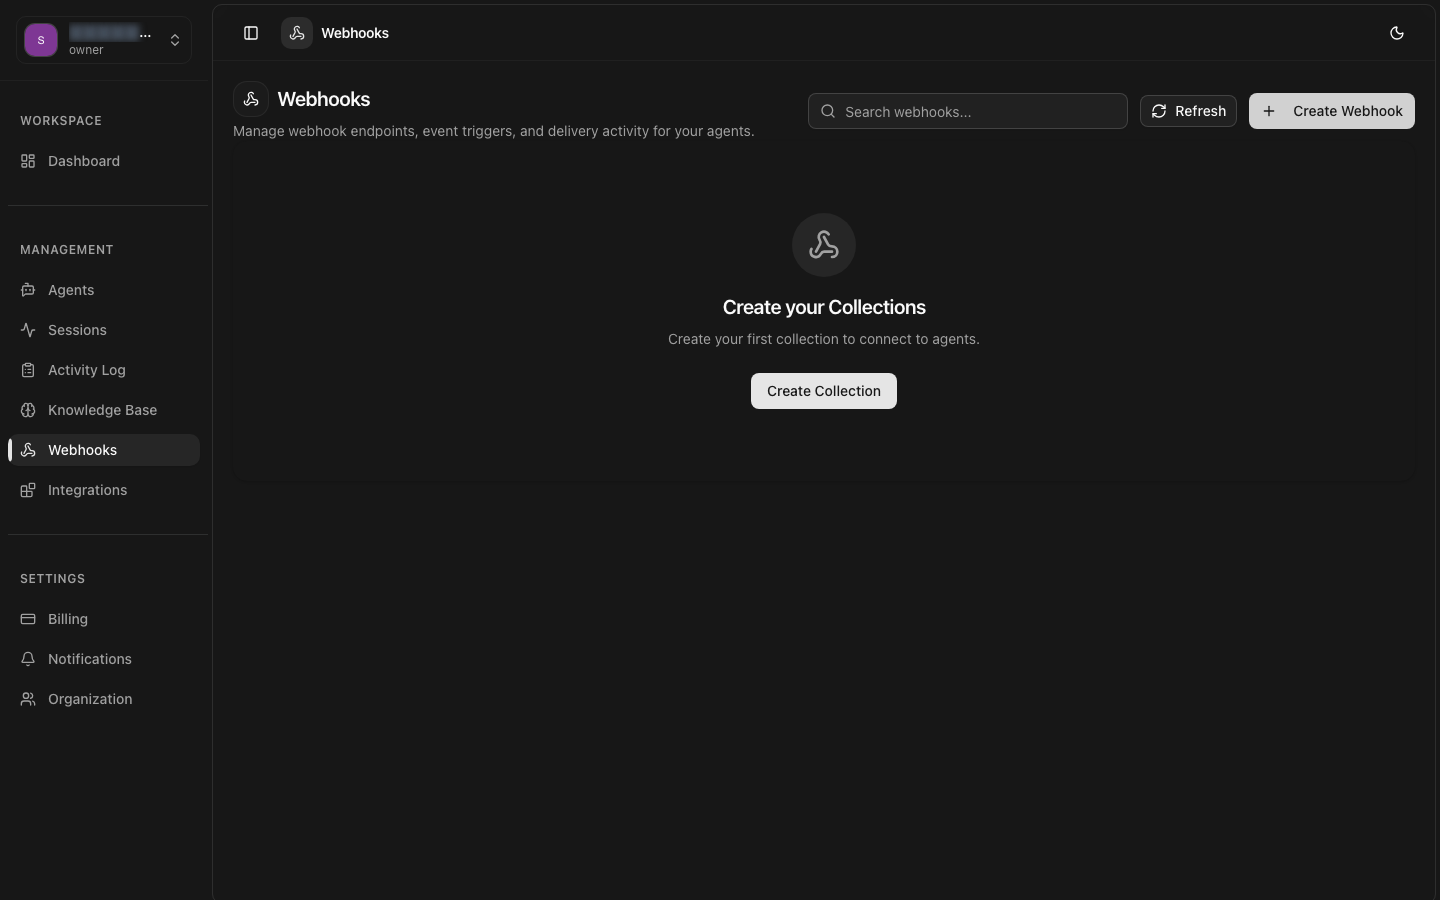
Task: Click the Dashboard grid icon
Action: 28,161
